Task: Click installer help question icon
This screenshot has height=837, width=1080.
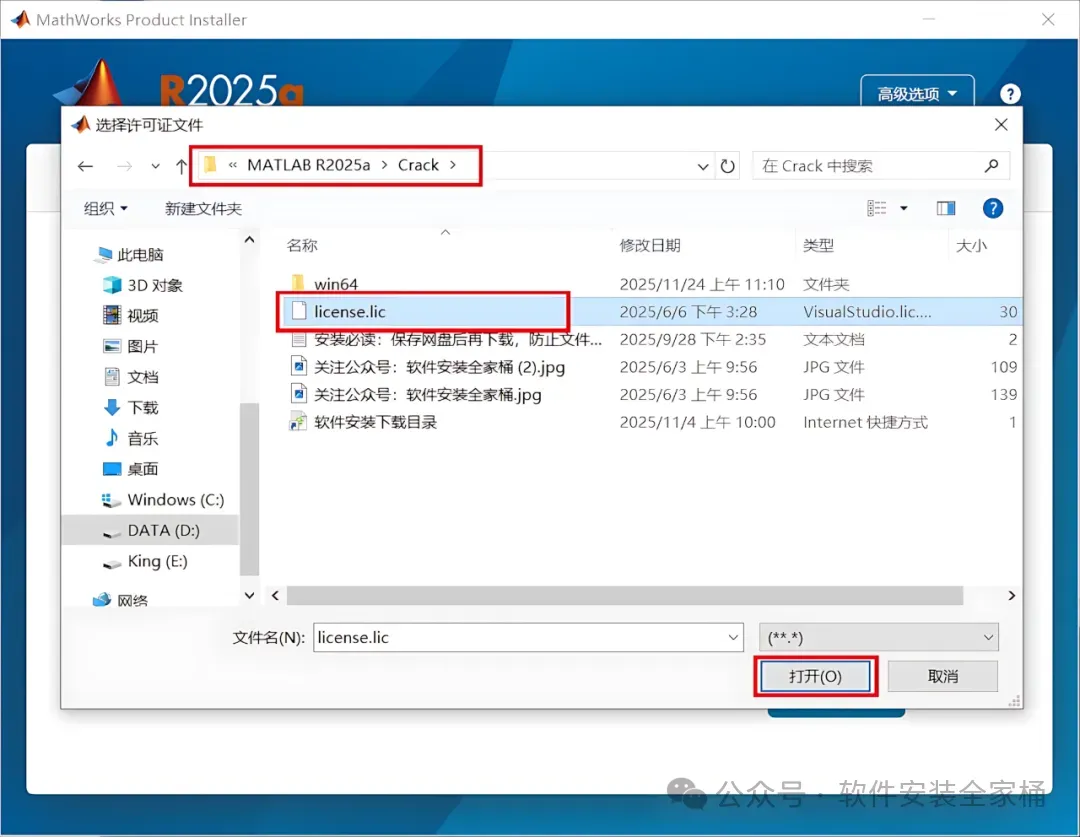Action: (x=1010, y=94)
